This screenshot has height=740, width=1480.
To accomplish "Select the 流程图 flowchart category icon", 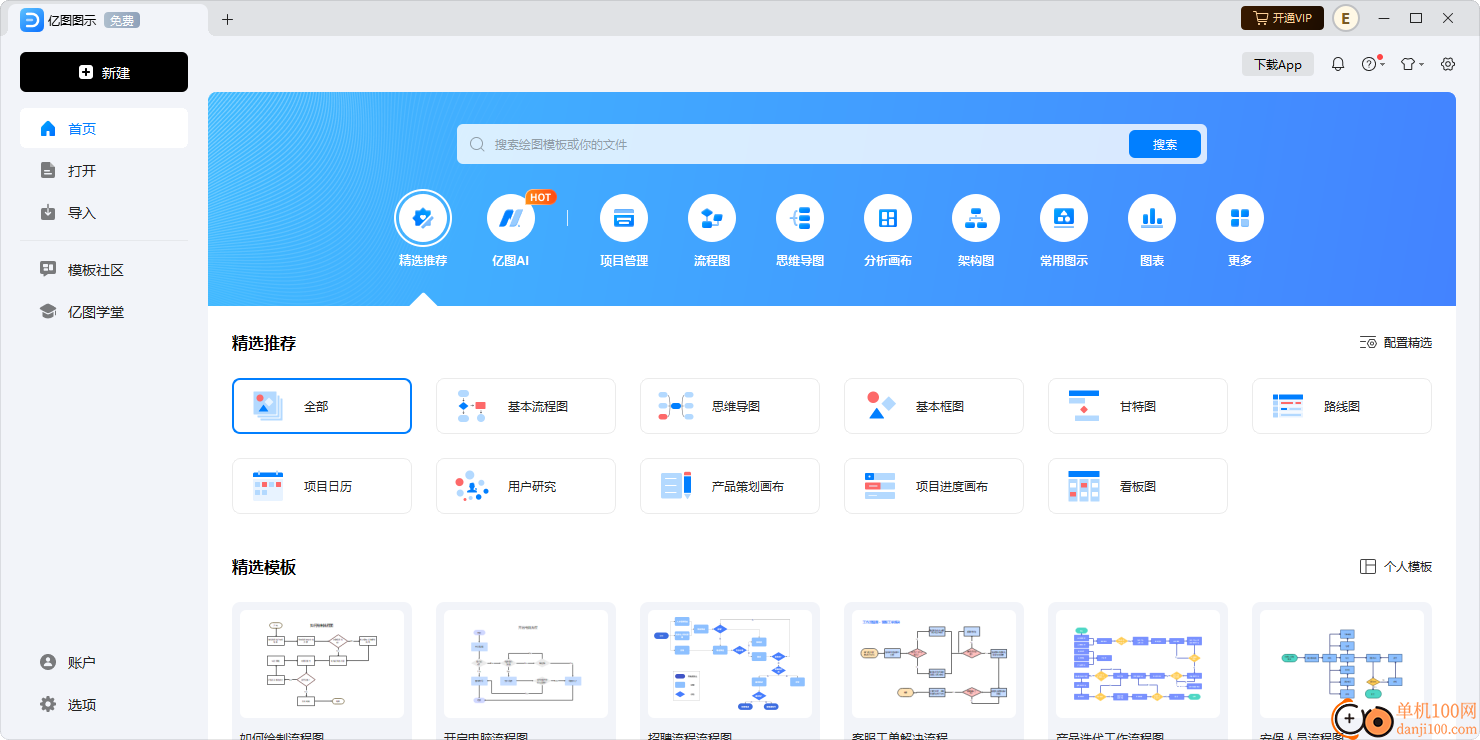I will click(x=712, y=218).
